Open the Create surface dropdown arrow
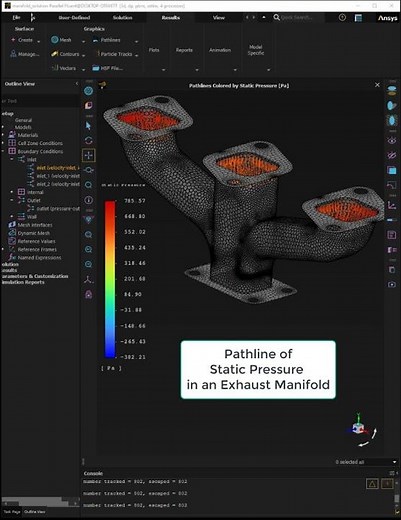Viewport: 401px width, 520px height. click(39, 42)
